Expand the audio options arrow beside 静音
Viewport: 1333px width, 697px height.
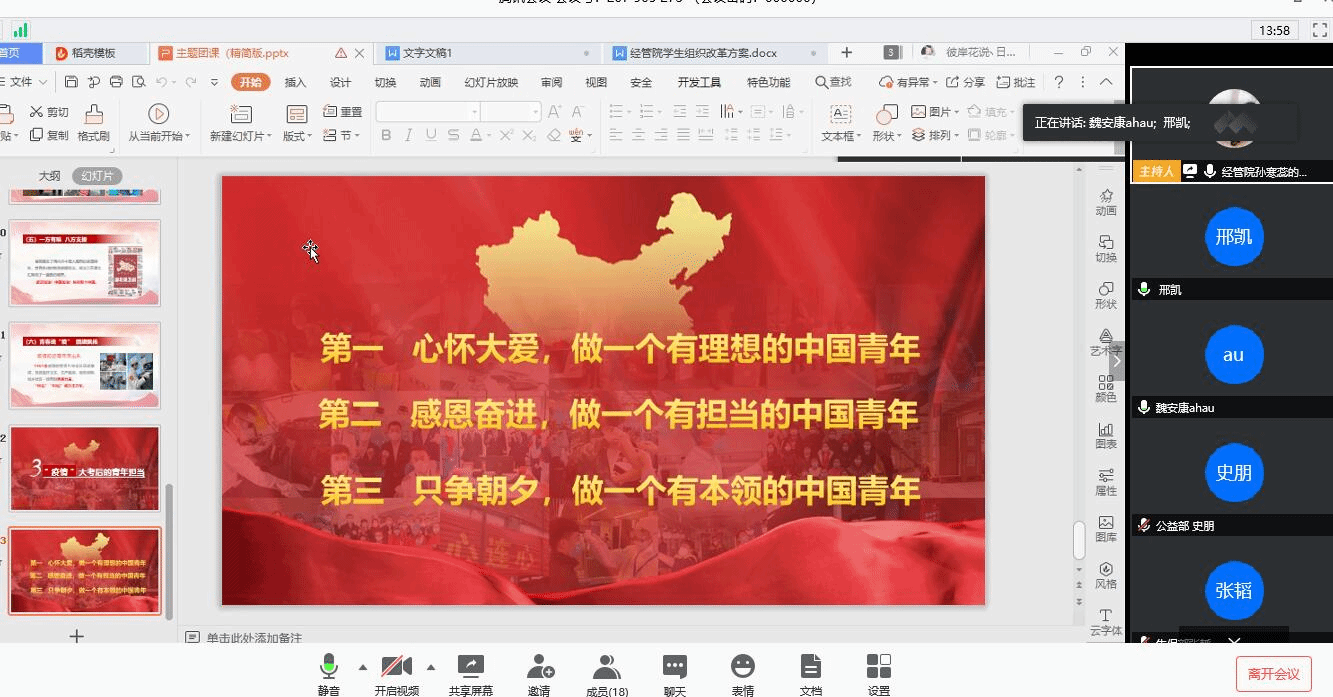362,667
